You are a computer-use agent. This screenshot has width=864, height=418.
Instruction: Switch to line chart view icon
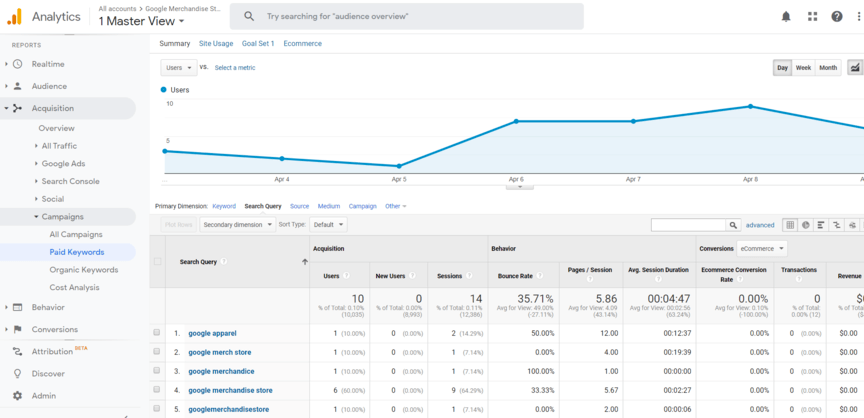(856, 68)
